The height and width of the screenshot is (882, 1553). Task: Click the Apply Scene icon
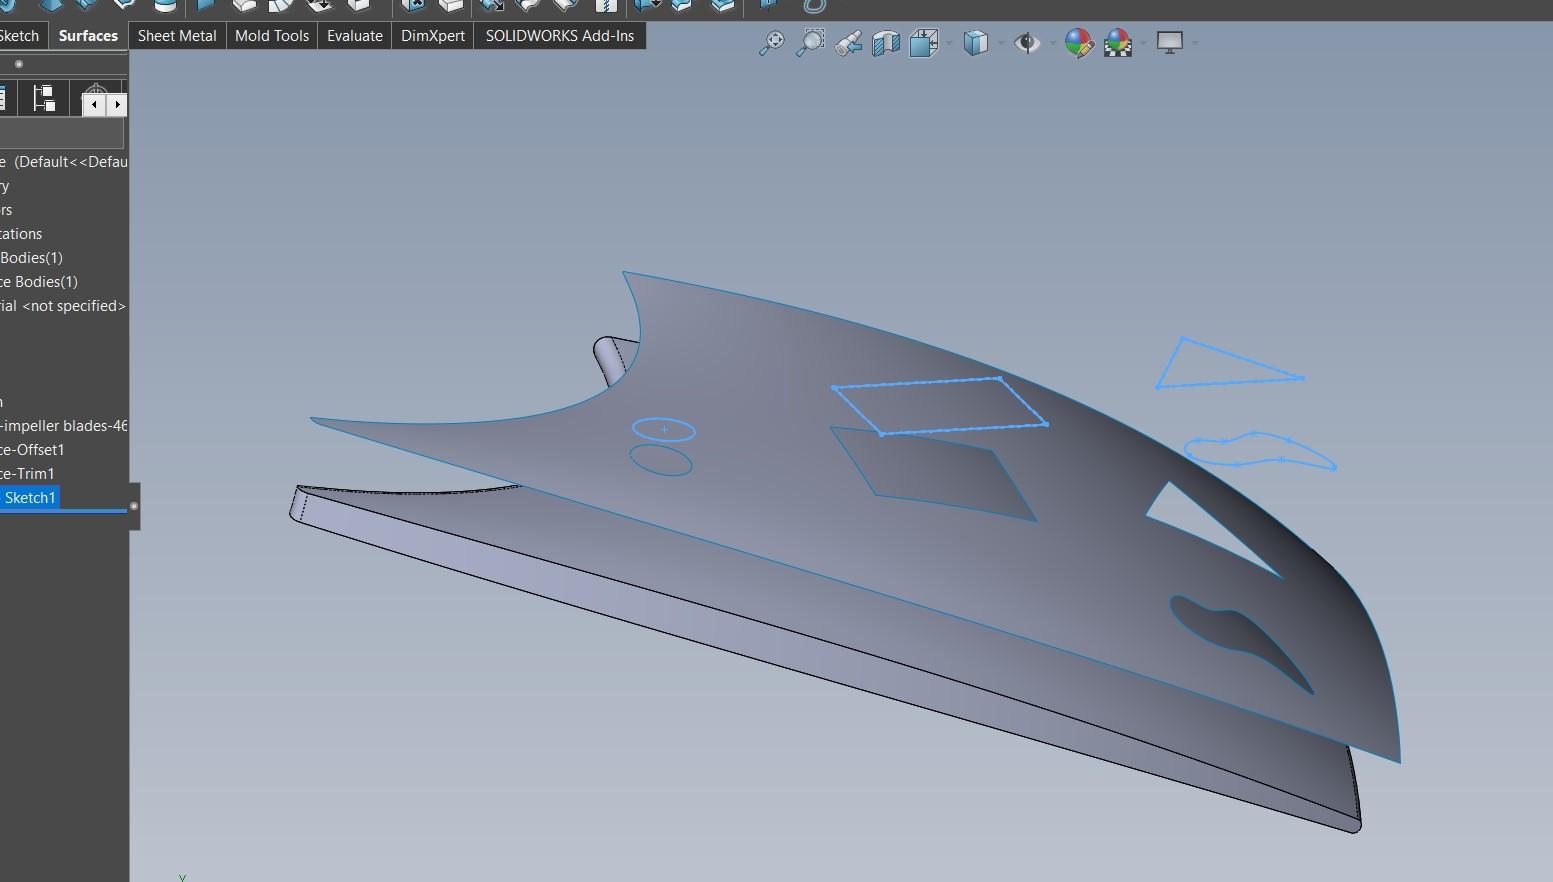point(1118,43)
